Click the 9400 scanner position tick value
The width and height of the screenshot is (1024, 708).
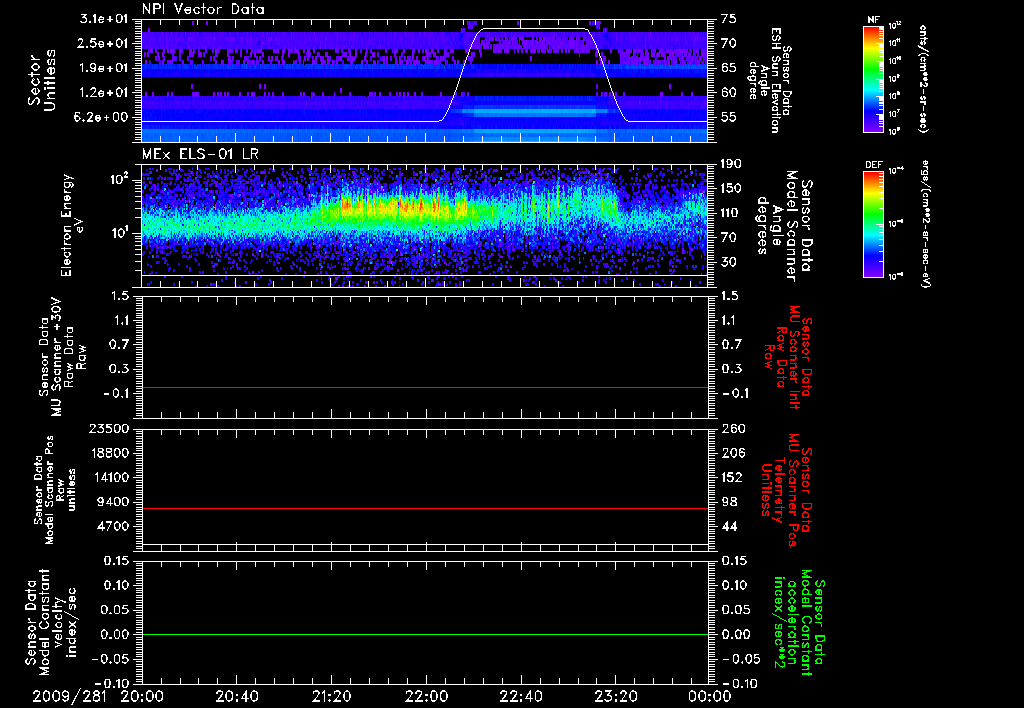pos(112,502)
